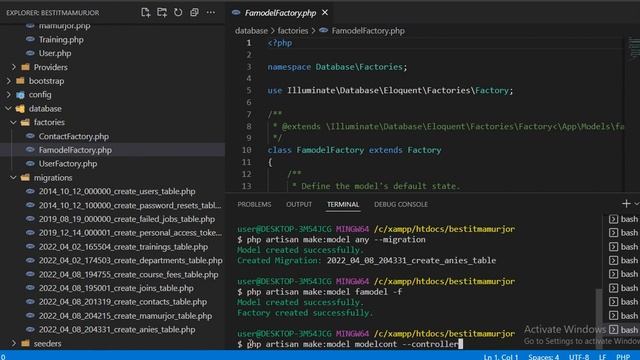Click the namespace Database\Factories line
The height and width of the screenshot is (360, 640).
(337, 67)
